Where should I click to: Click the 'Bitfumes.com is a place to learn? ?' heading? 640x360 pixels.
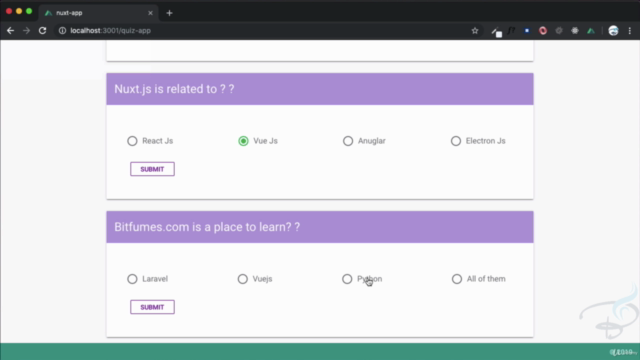[207, 227]
